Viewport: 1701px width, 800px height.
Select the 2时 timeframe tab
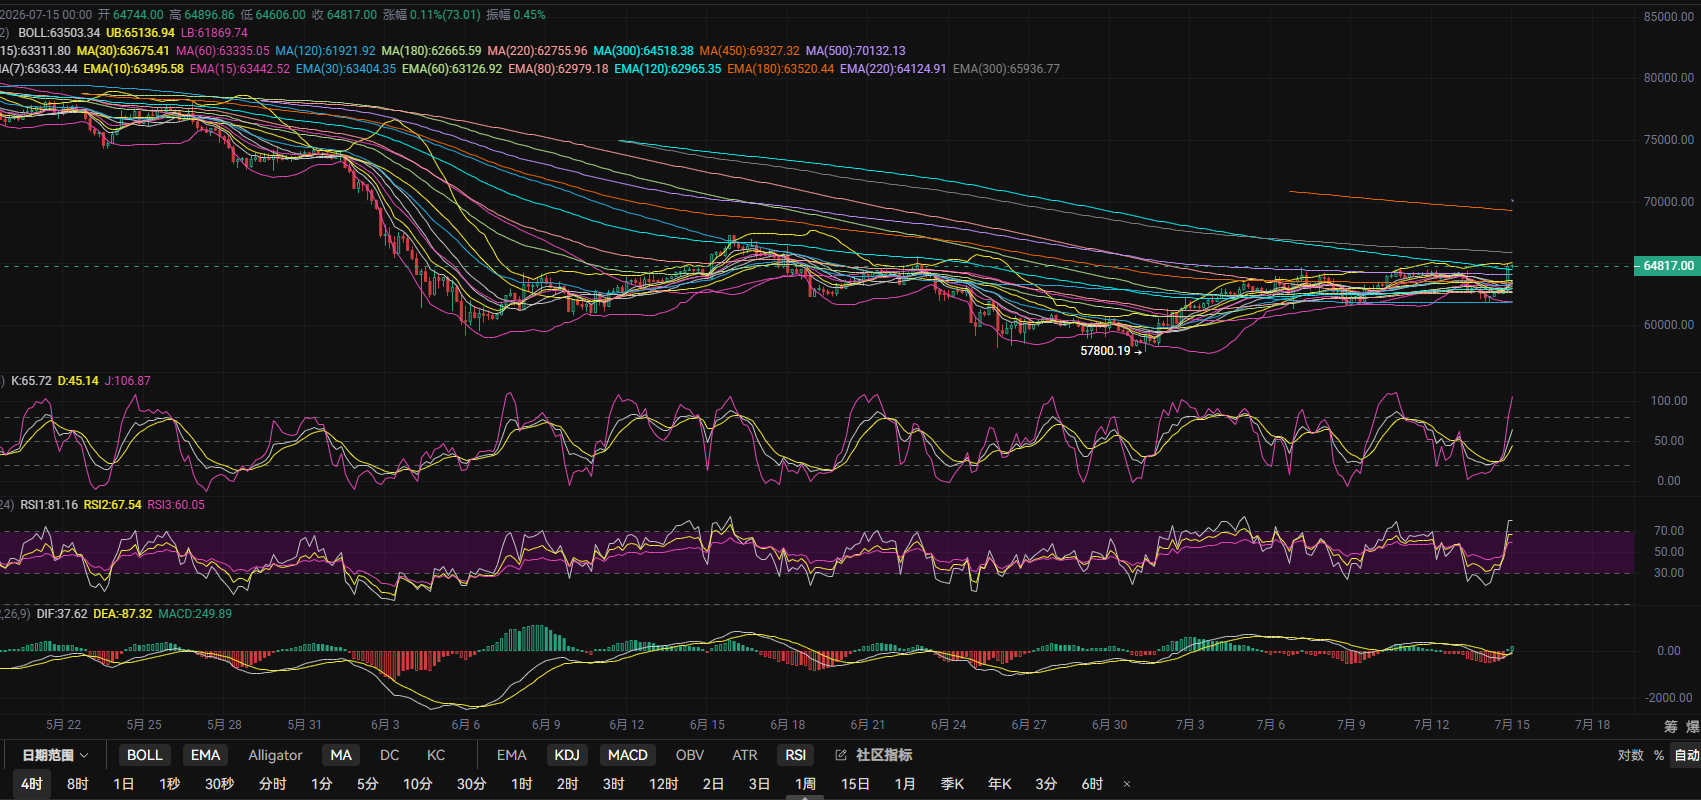coord(568,784)
